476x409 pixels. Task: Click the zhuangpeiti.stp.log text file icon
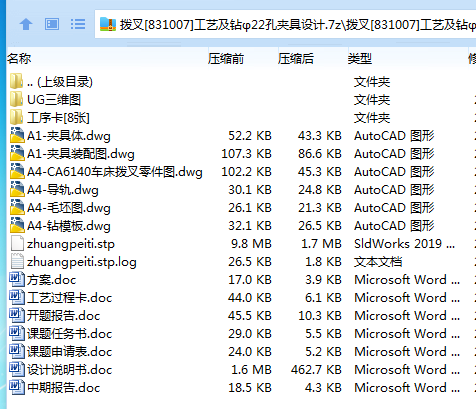17,262
